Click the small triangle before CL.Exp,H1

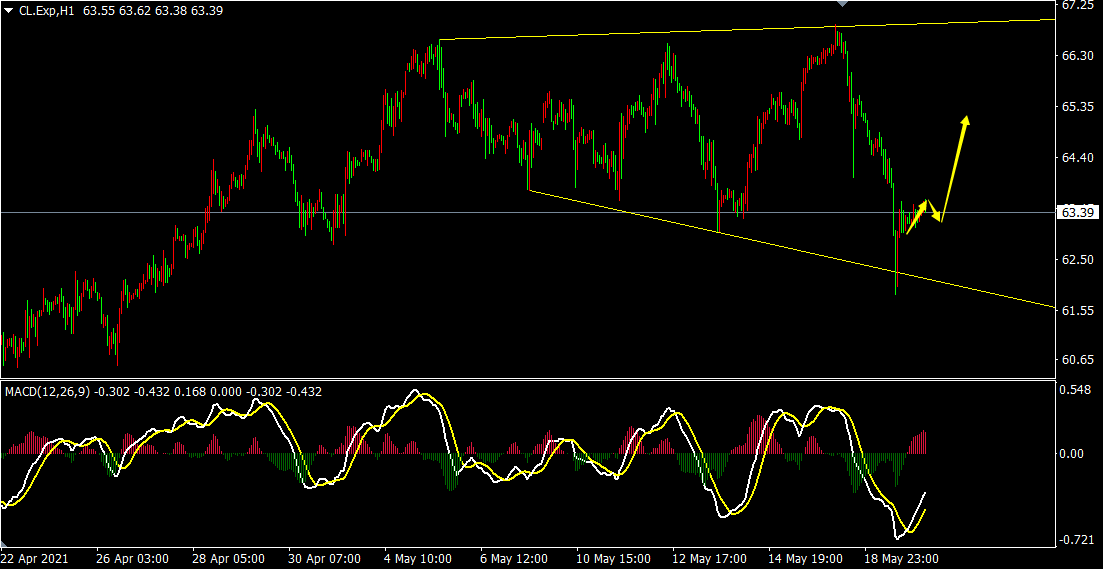pos(9,11)
